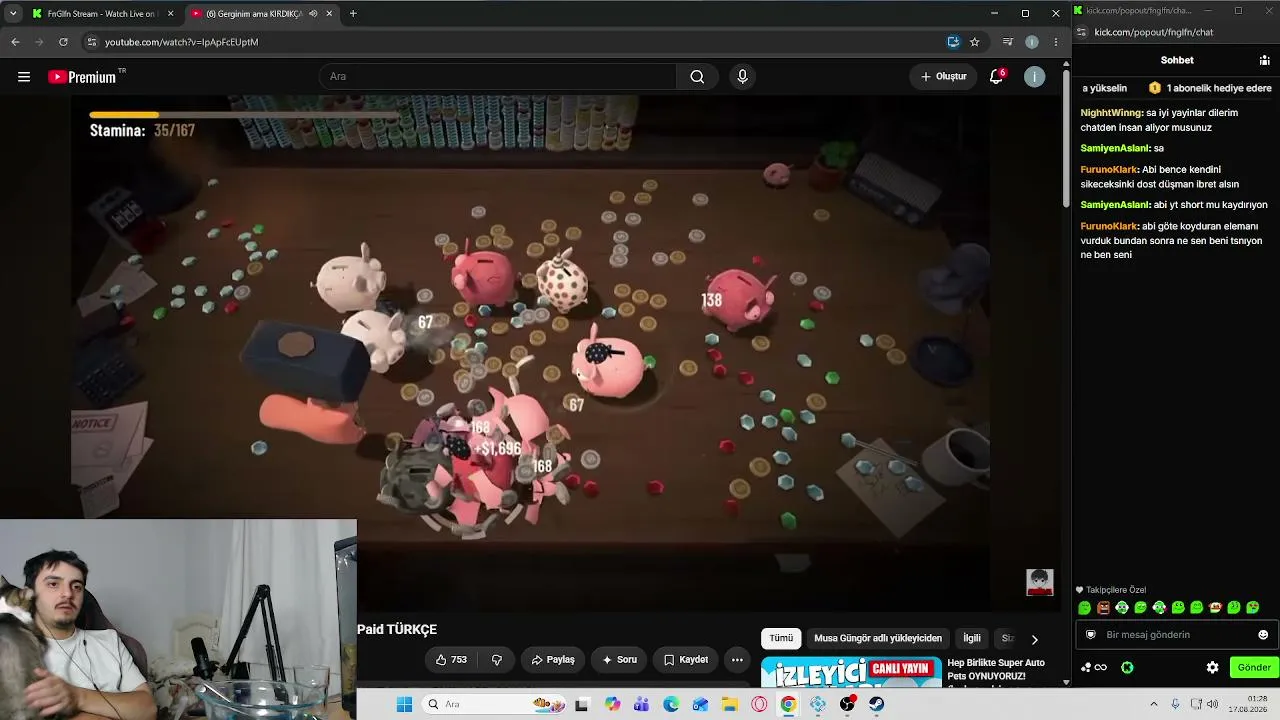The height and width of the screenshot is (720, 1280).
Task: Save the video with Kaydet
Action: (685, 660)
